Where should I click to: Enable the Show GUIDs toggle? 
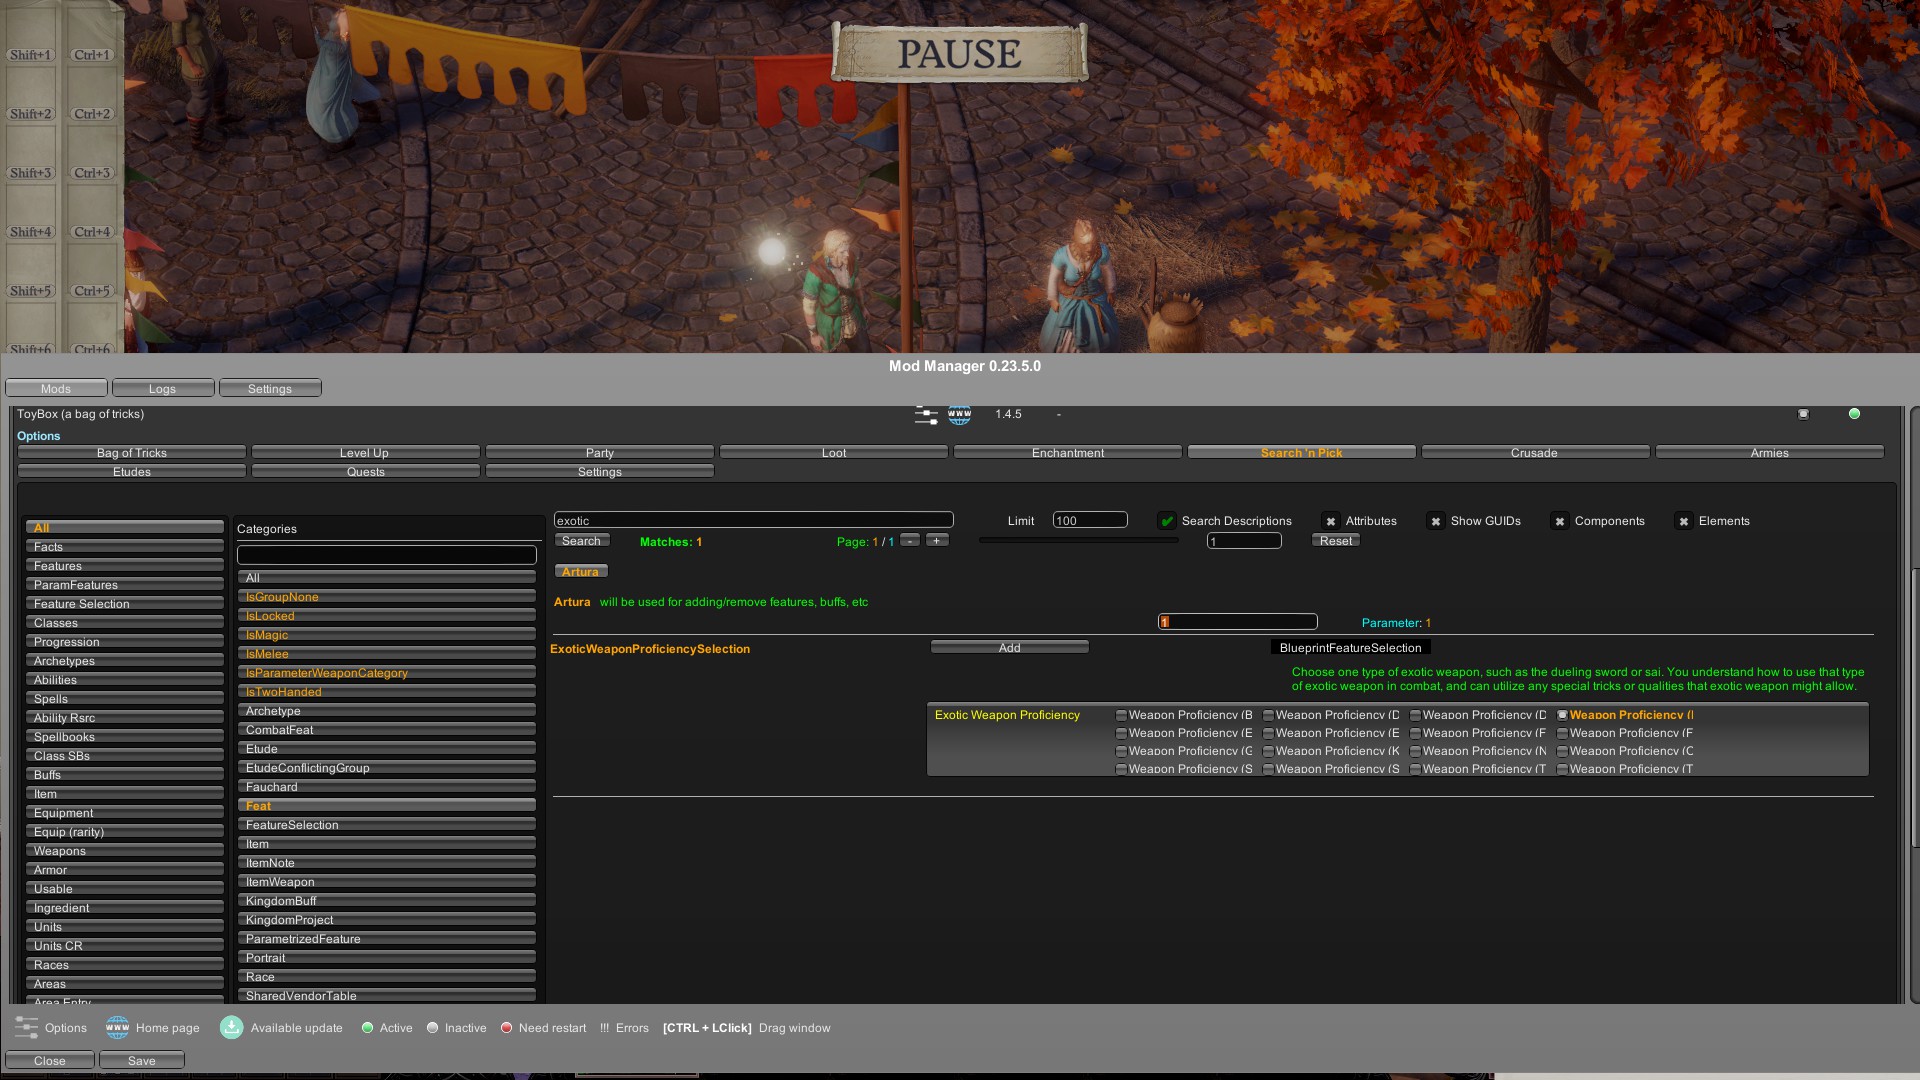1436,520
